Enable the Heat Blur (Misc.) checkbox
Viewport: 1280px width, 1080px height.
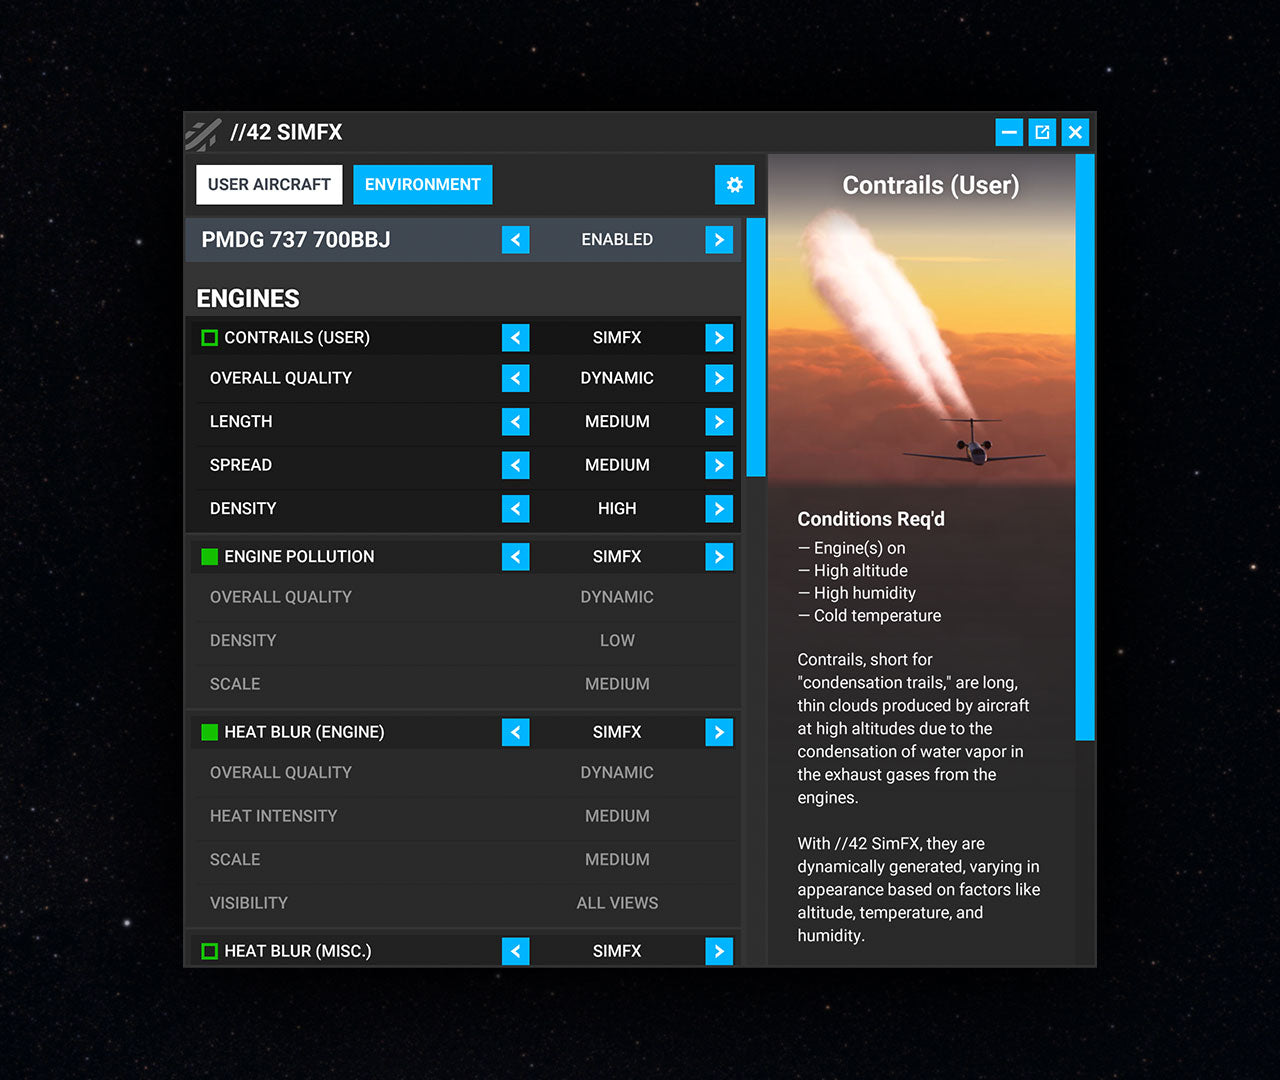tap(210, 951)
